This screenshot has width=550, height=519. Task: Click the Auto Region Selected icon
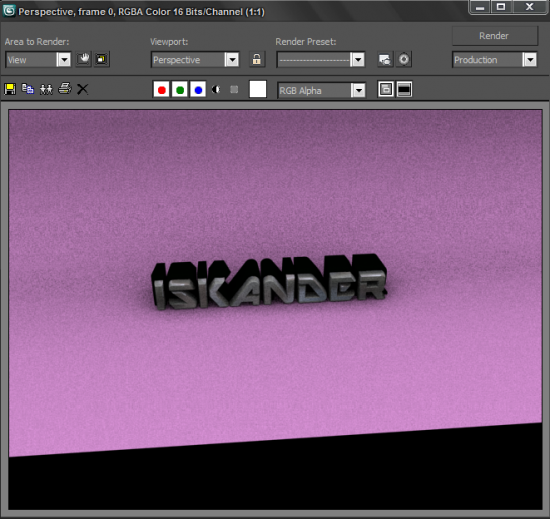(x=102, y=59)
